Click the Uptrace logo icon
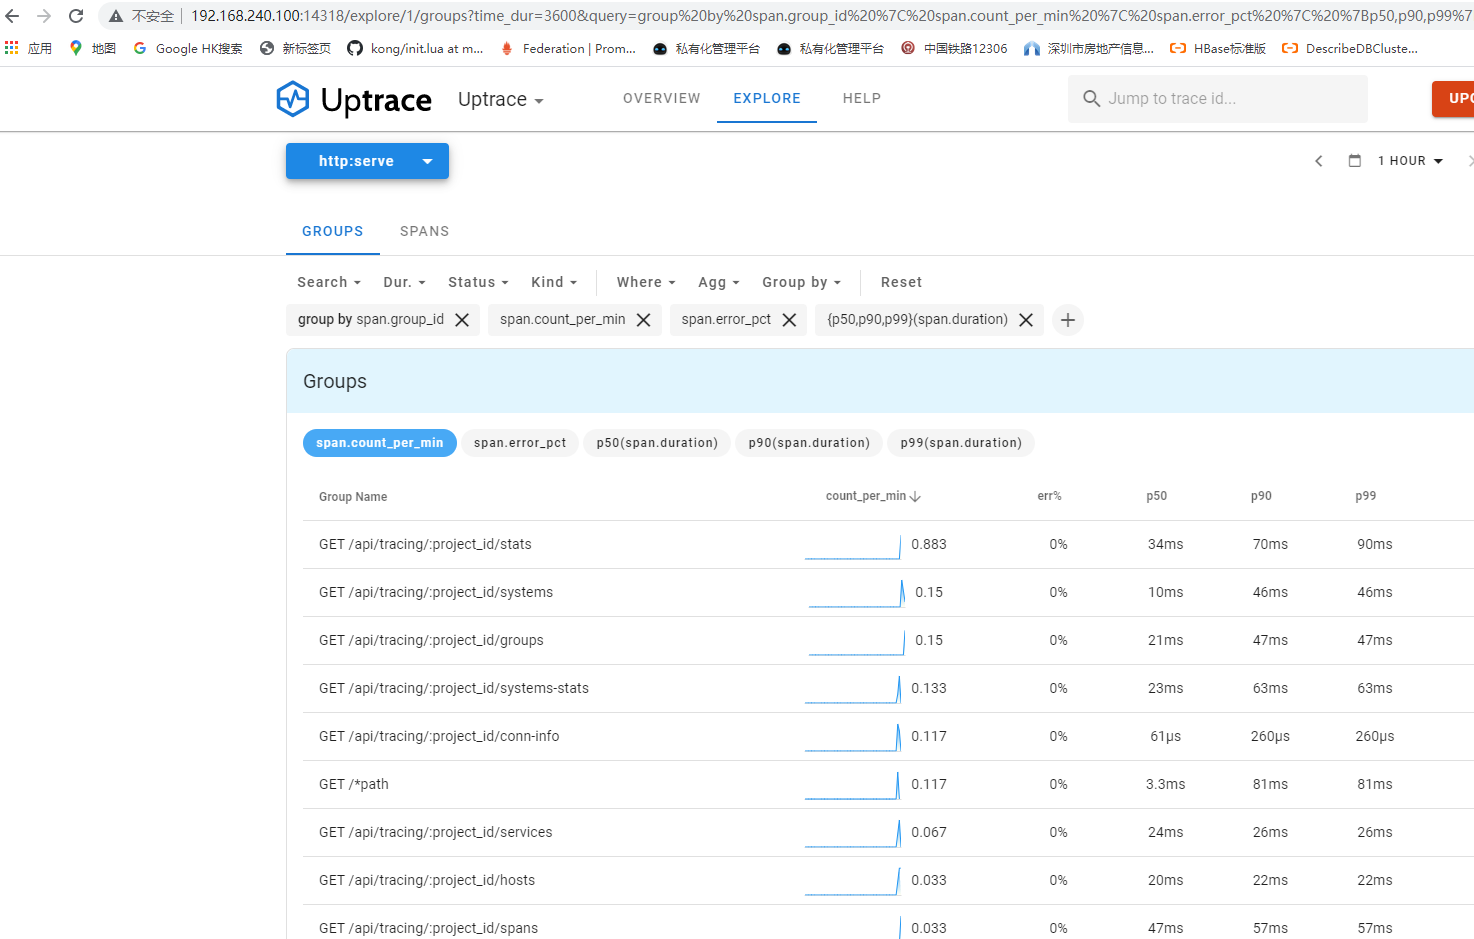1474x939 pixels. (x=293, y=99)
